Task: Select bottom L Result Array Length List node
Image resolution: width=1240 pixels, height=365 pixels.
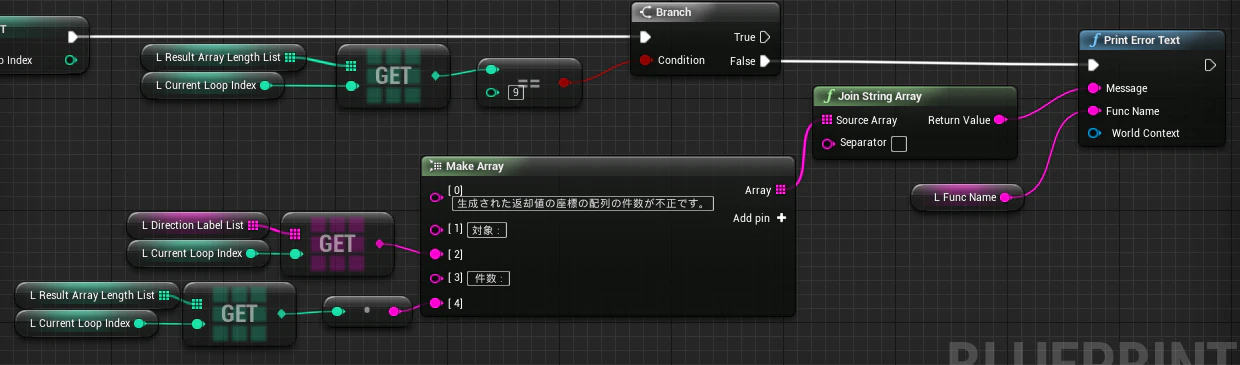Action: click(x=97, y=295)
